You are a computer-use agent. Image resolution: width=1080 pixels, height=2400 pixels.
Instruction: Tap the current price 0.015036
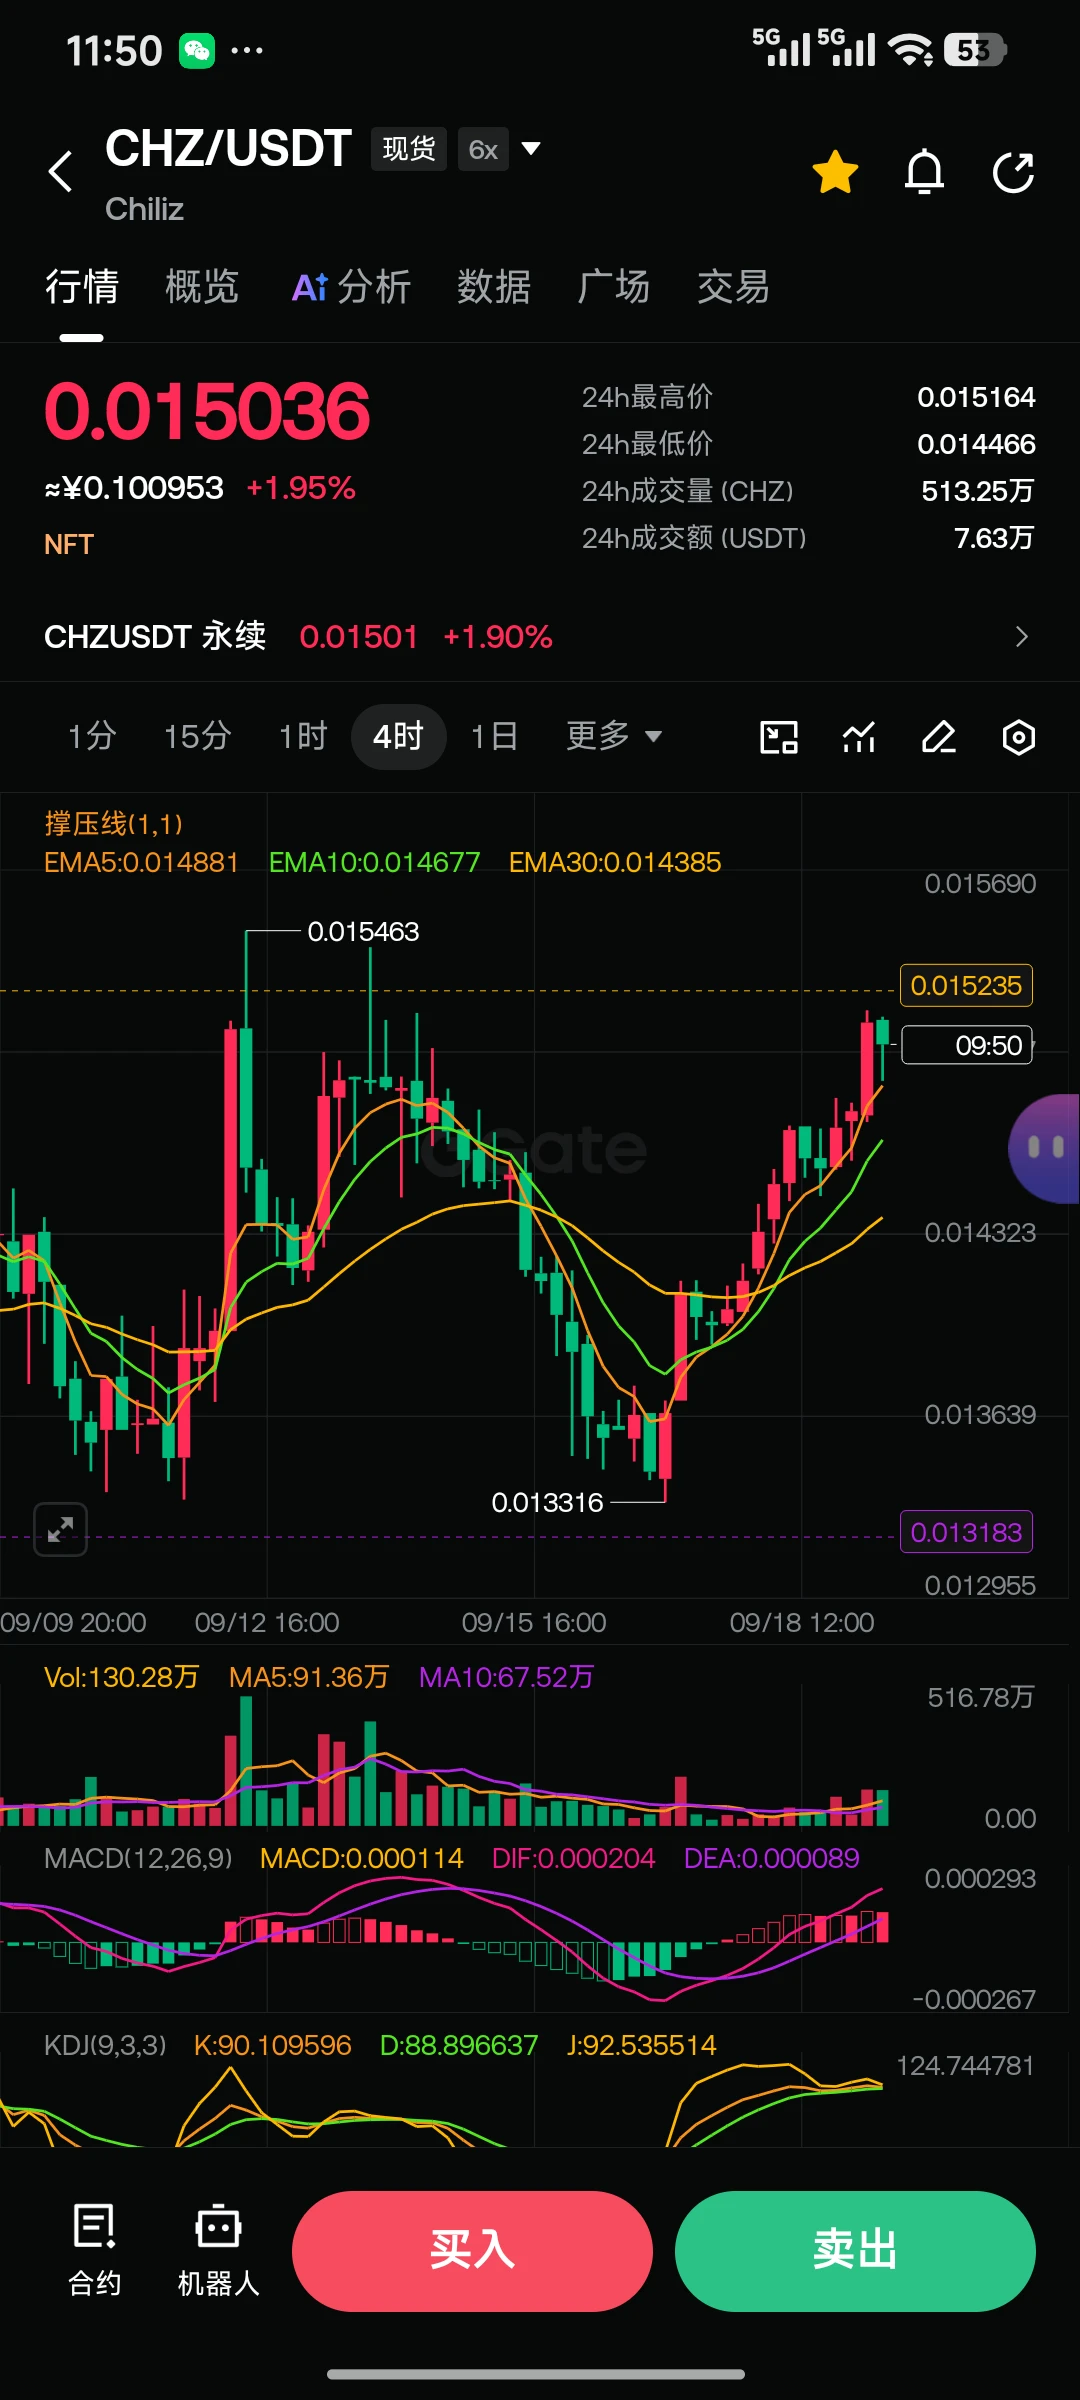[207, 411]
